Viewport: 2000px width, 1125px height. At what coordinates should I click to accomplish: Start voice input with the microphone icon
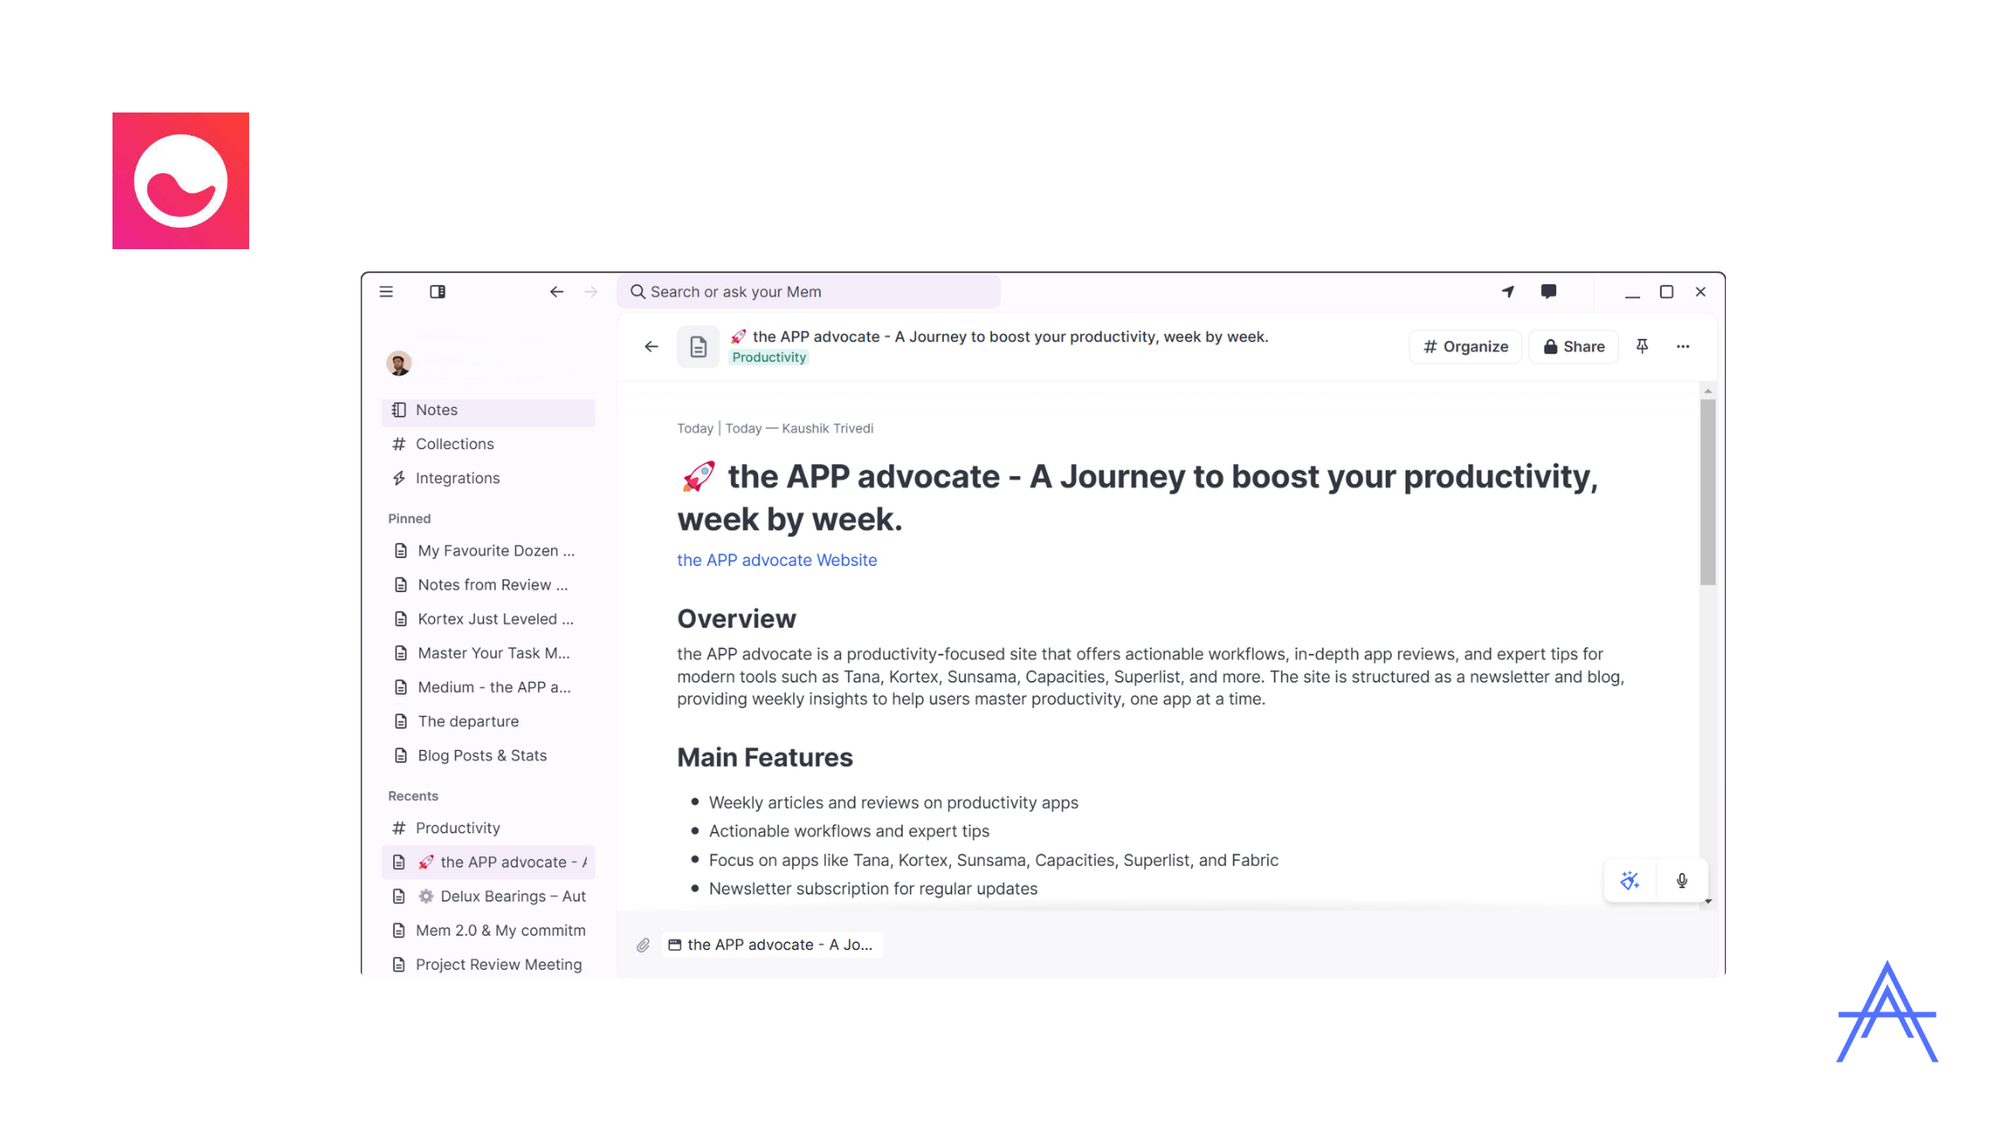(1682, 881)
